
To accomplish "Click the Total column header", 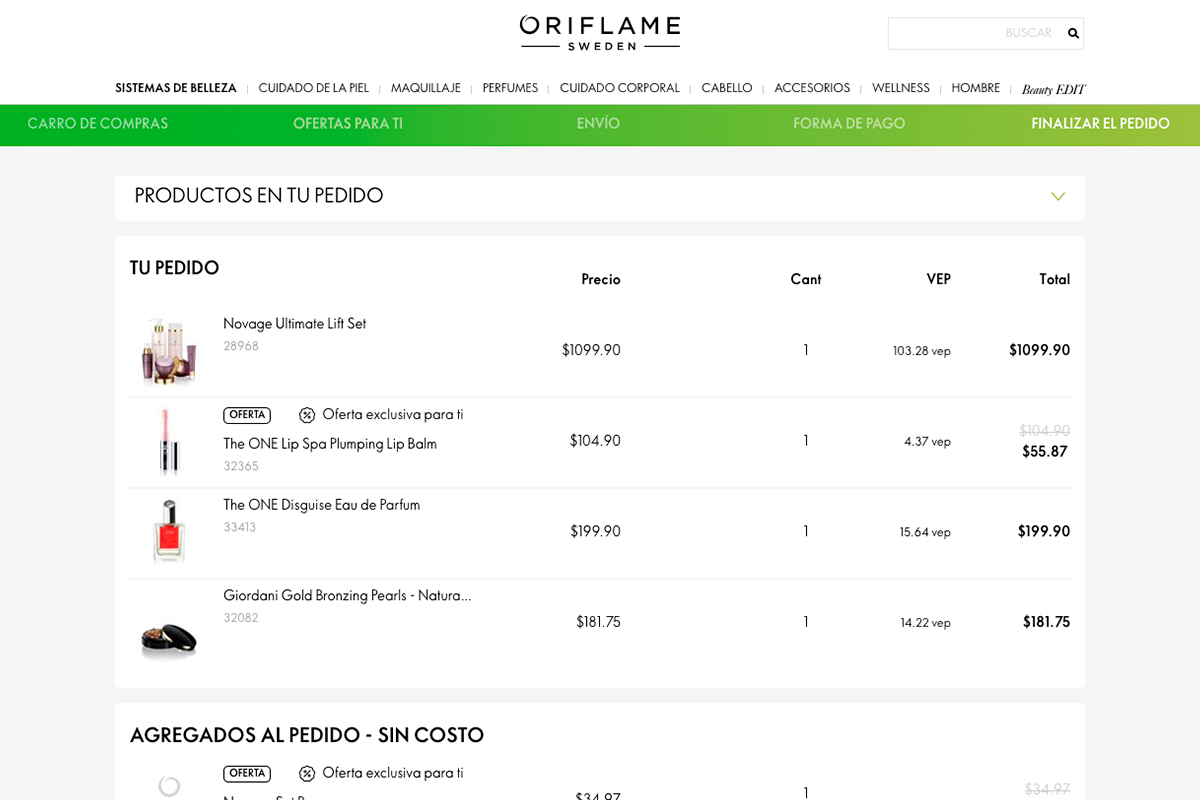I will point(1055,280).
